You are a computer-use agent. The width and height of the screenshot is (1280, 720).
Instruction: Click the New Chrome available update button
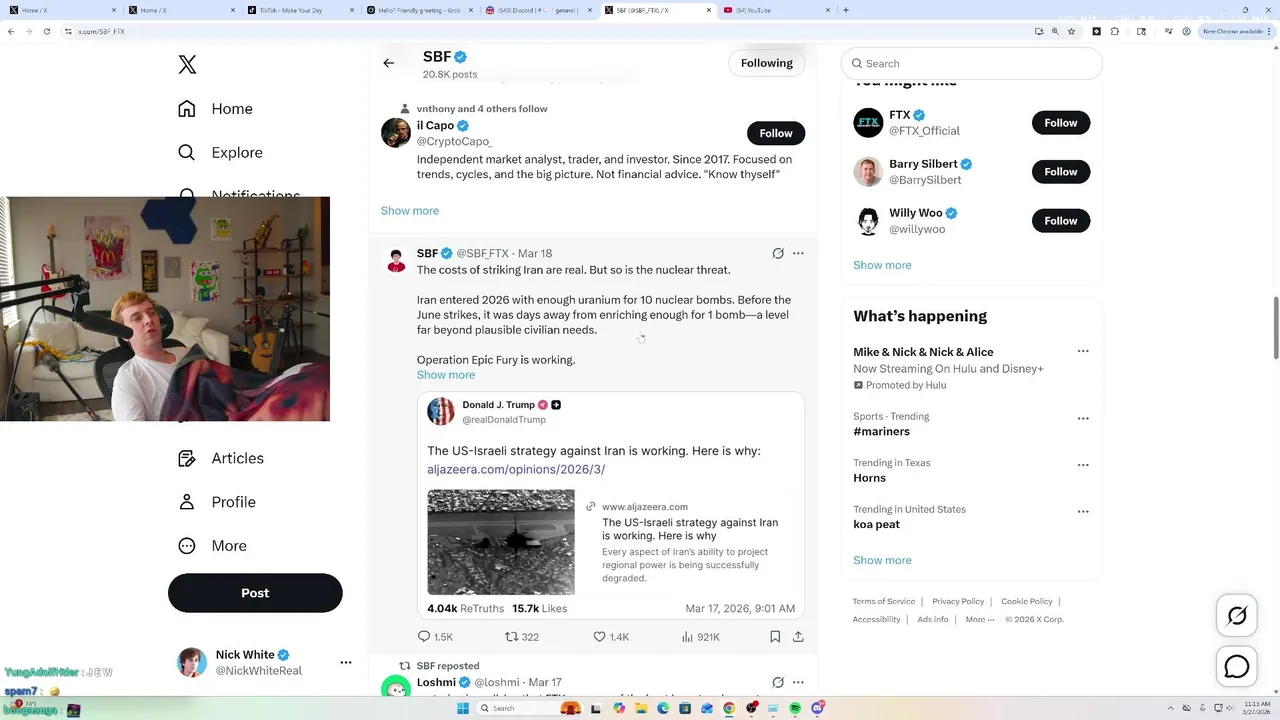(1235, 31)
